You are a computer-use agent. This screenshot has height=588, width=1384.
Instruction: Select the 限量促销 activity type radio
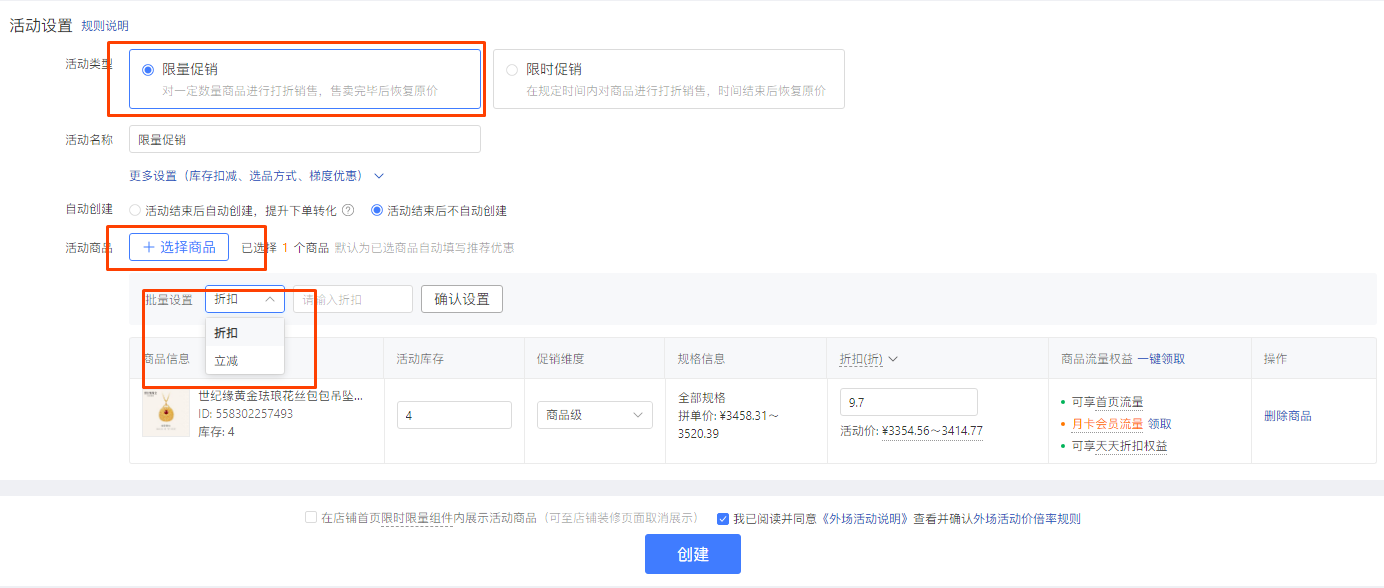coord(148,70)
